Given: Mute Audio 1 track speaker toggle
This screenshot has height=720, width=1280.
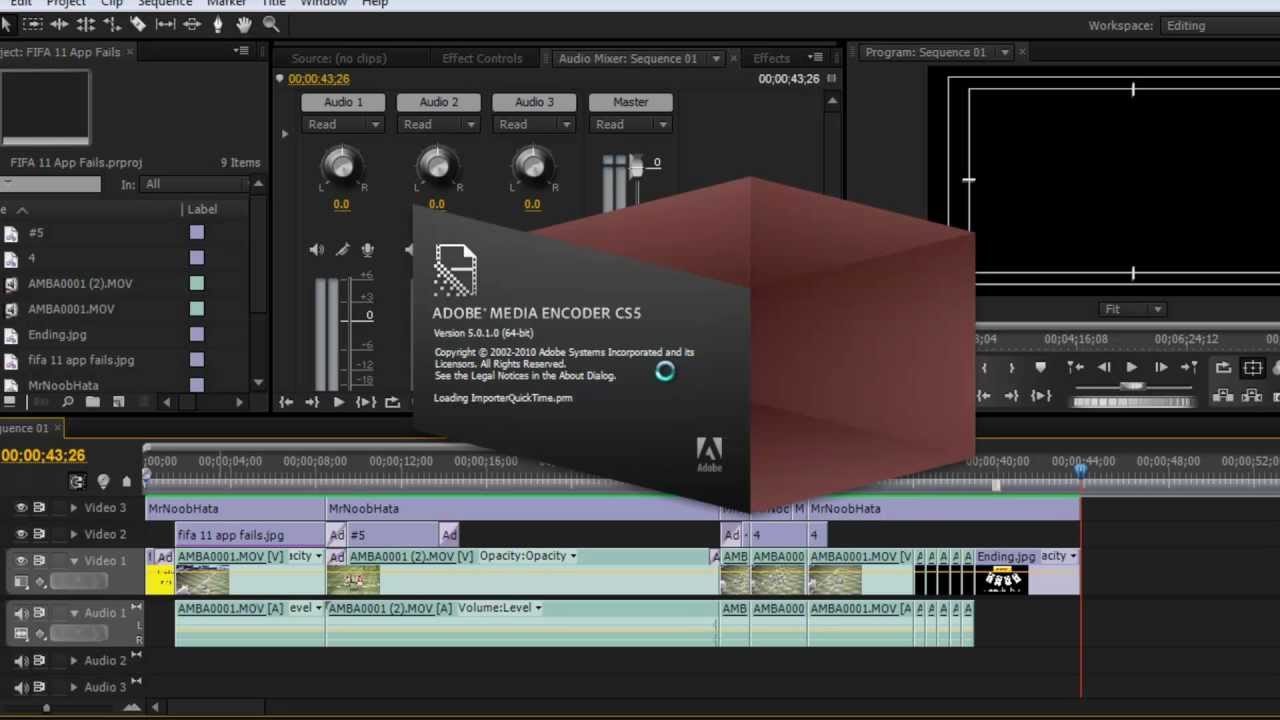Looking at the screenshot, I should 21,613.
